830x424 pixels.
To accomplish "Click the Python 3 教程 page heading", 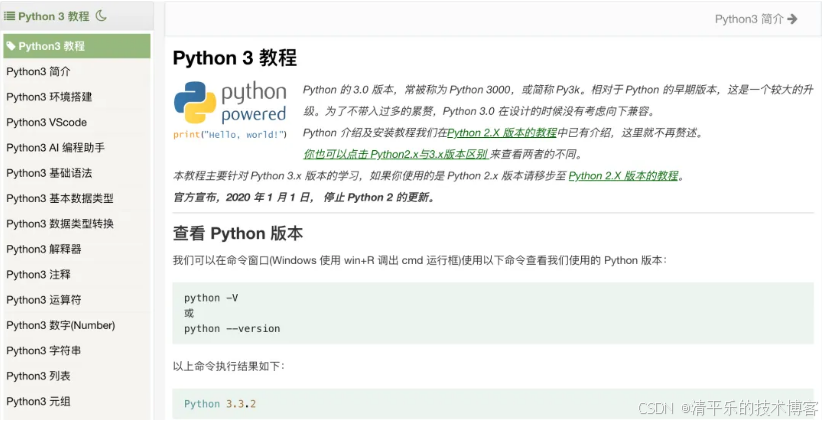I will [234, 58].
